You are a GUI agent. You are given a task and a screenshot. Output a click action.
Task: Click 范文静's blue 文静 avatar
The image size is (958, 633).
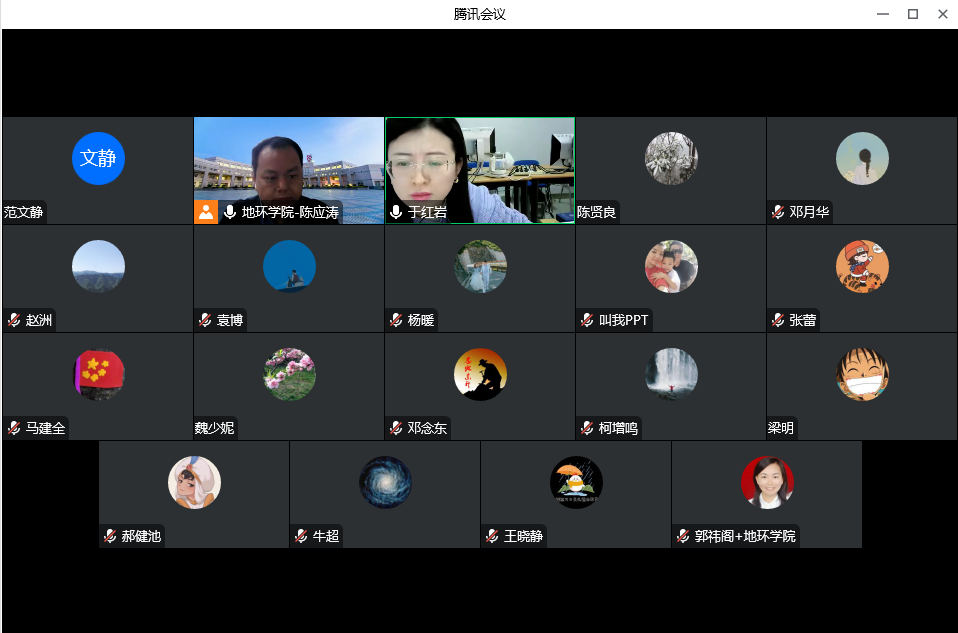click(x=98, y=158)
